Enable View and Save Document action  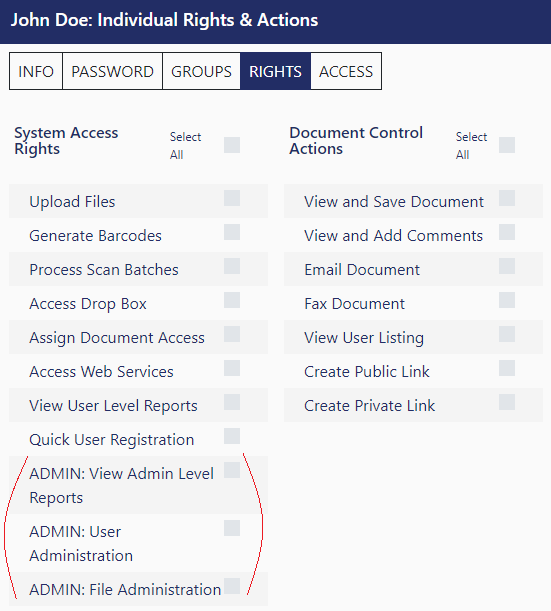tap(507, 198)
